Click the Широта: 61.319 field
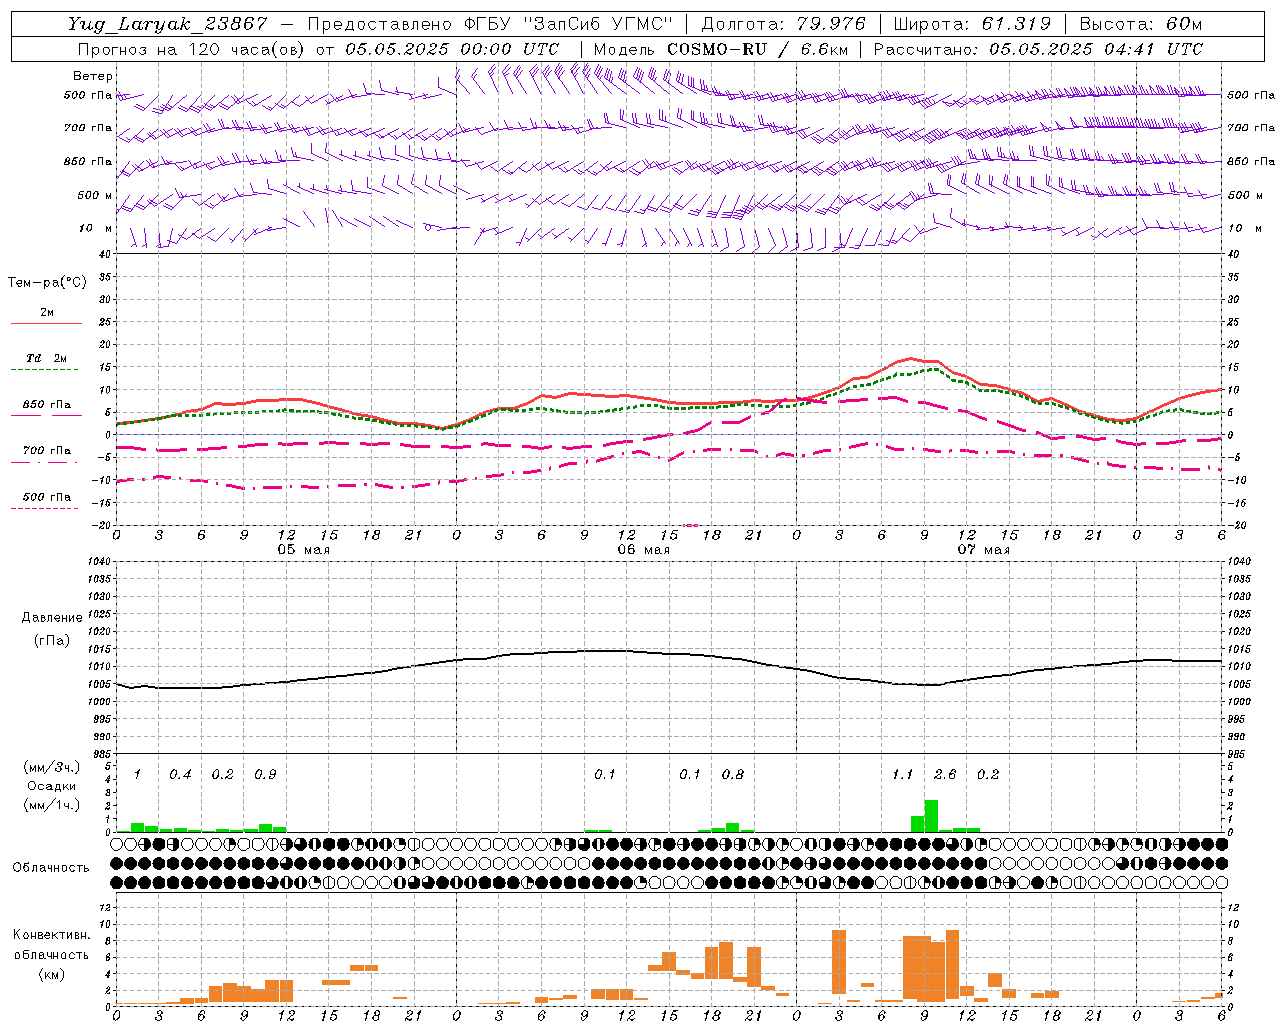 coord(971,24)
